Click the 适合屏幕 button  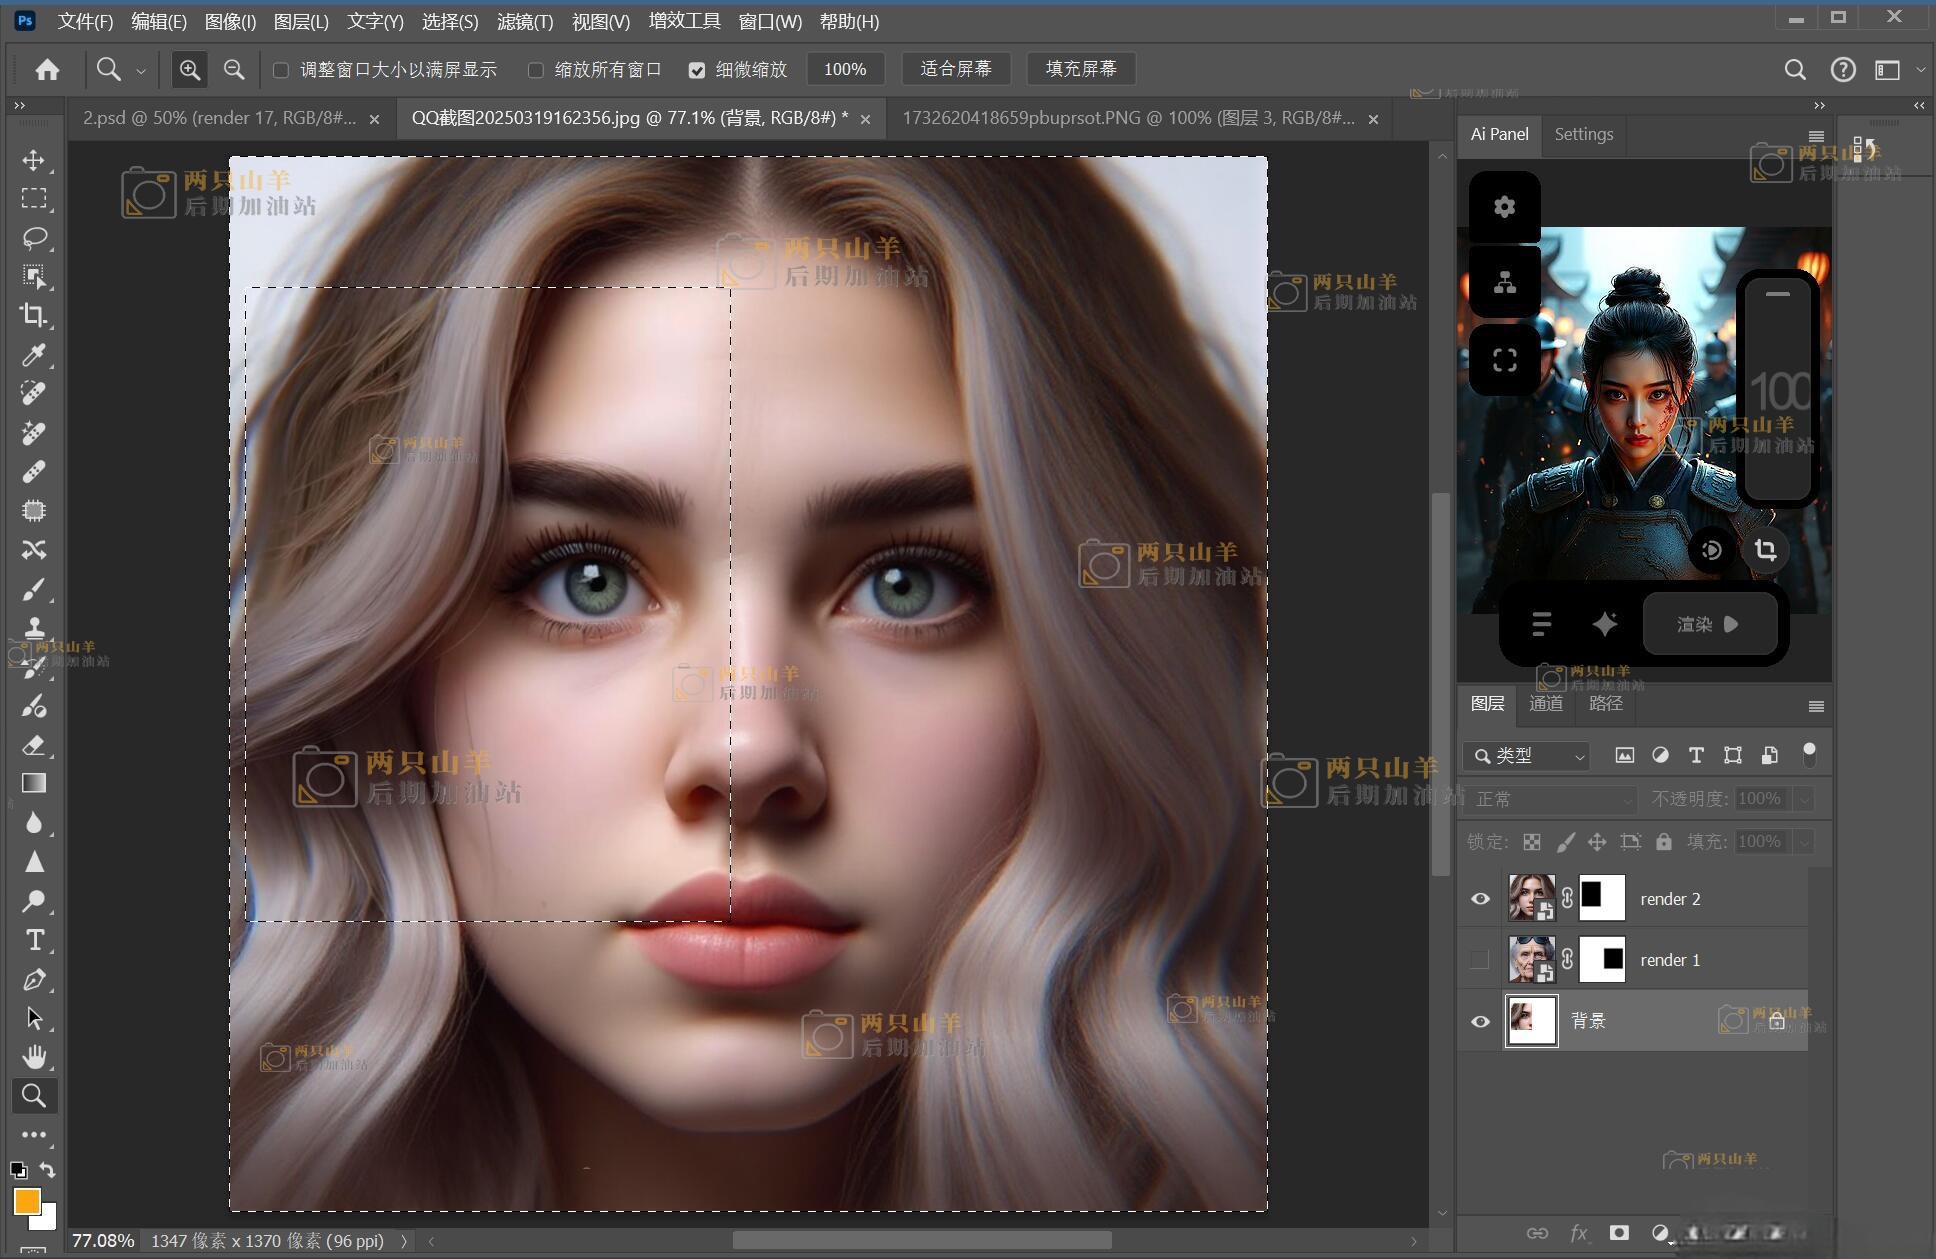[x=955, y=69]
